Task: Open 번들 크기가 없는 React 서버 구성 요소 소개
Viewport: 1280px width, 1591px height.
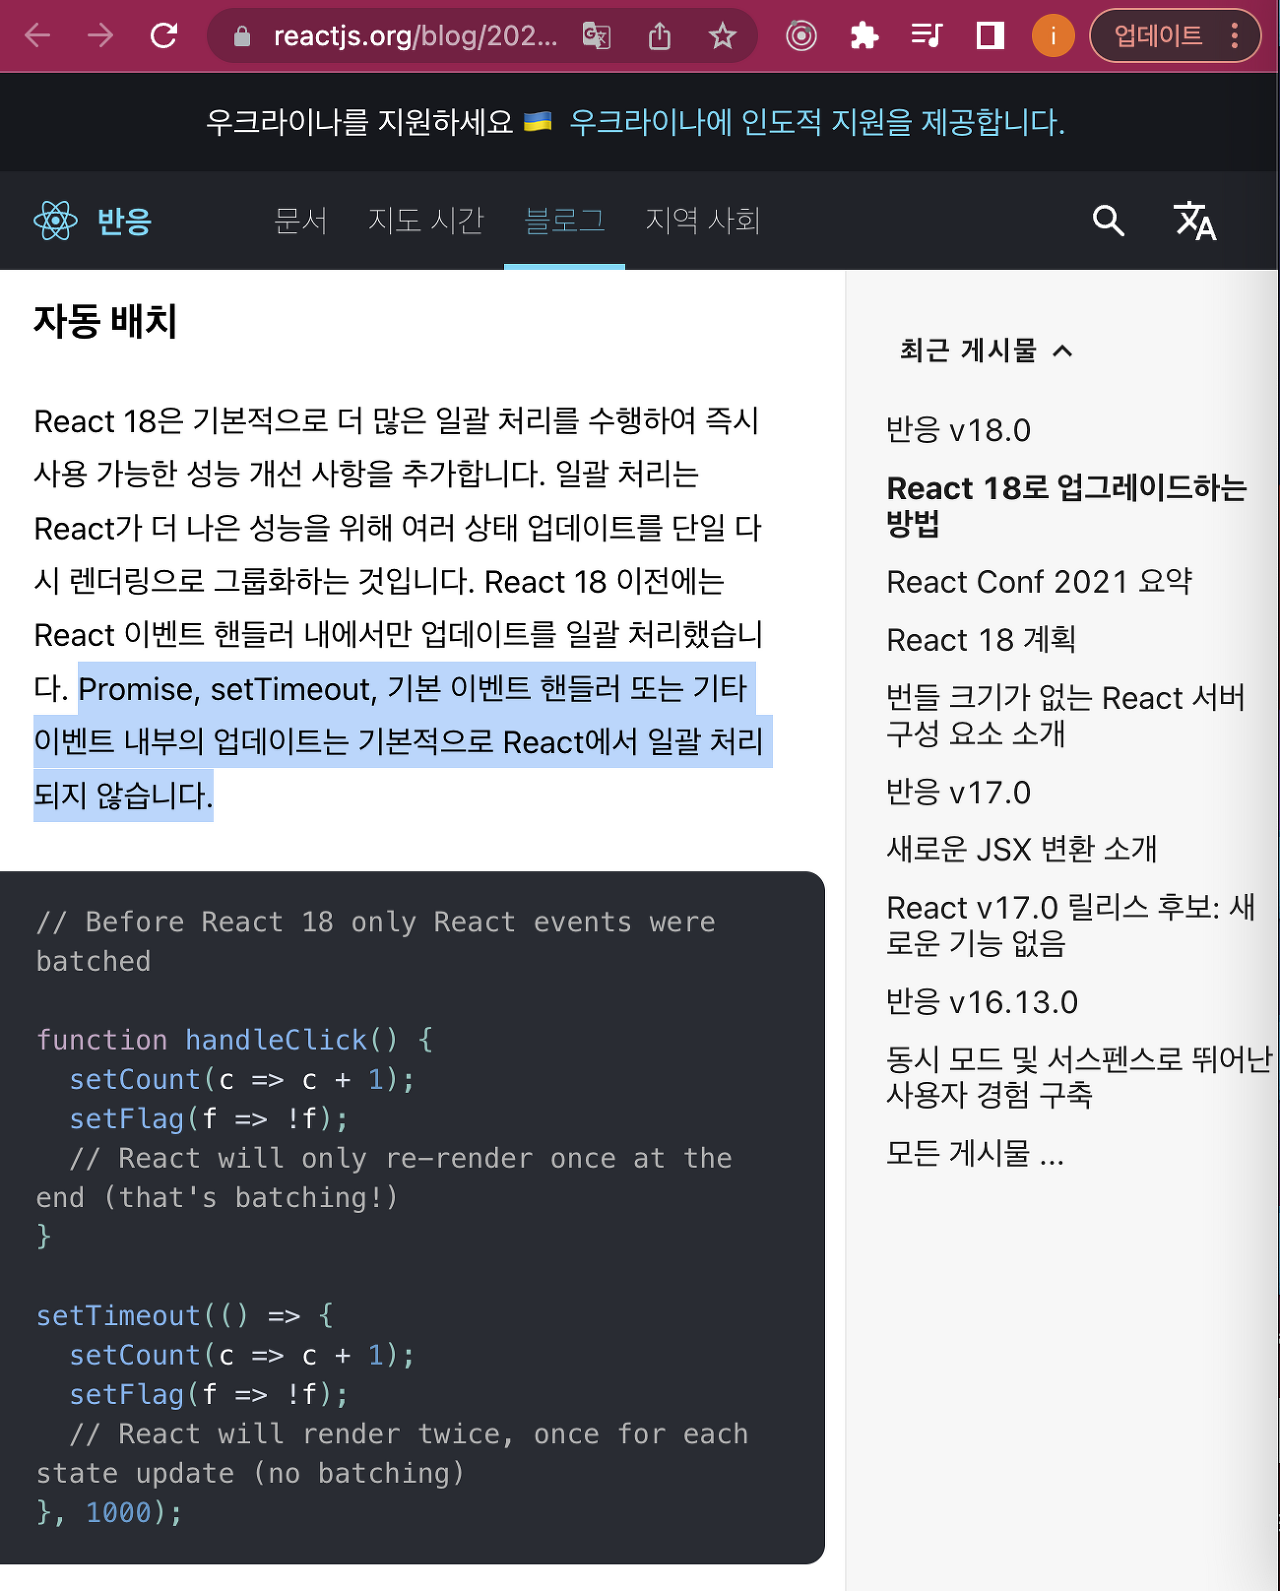Action: tap(1065, 715)
